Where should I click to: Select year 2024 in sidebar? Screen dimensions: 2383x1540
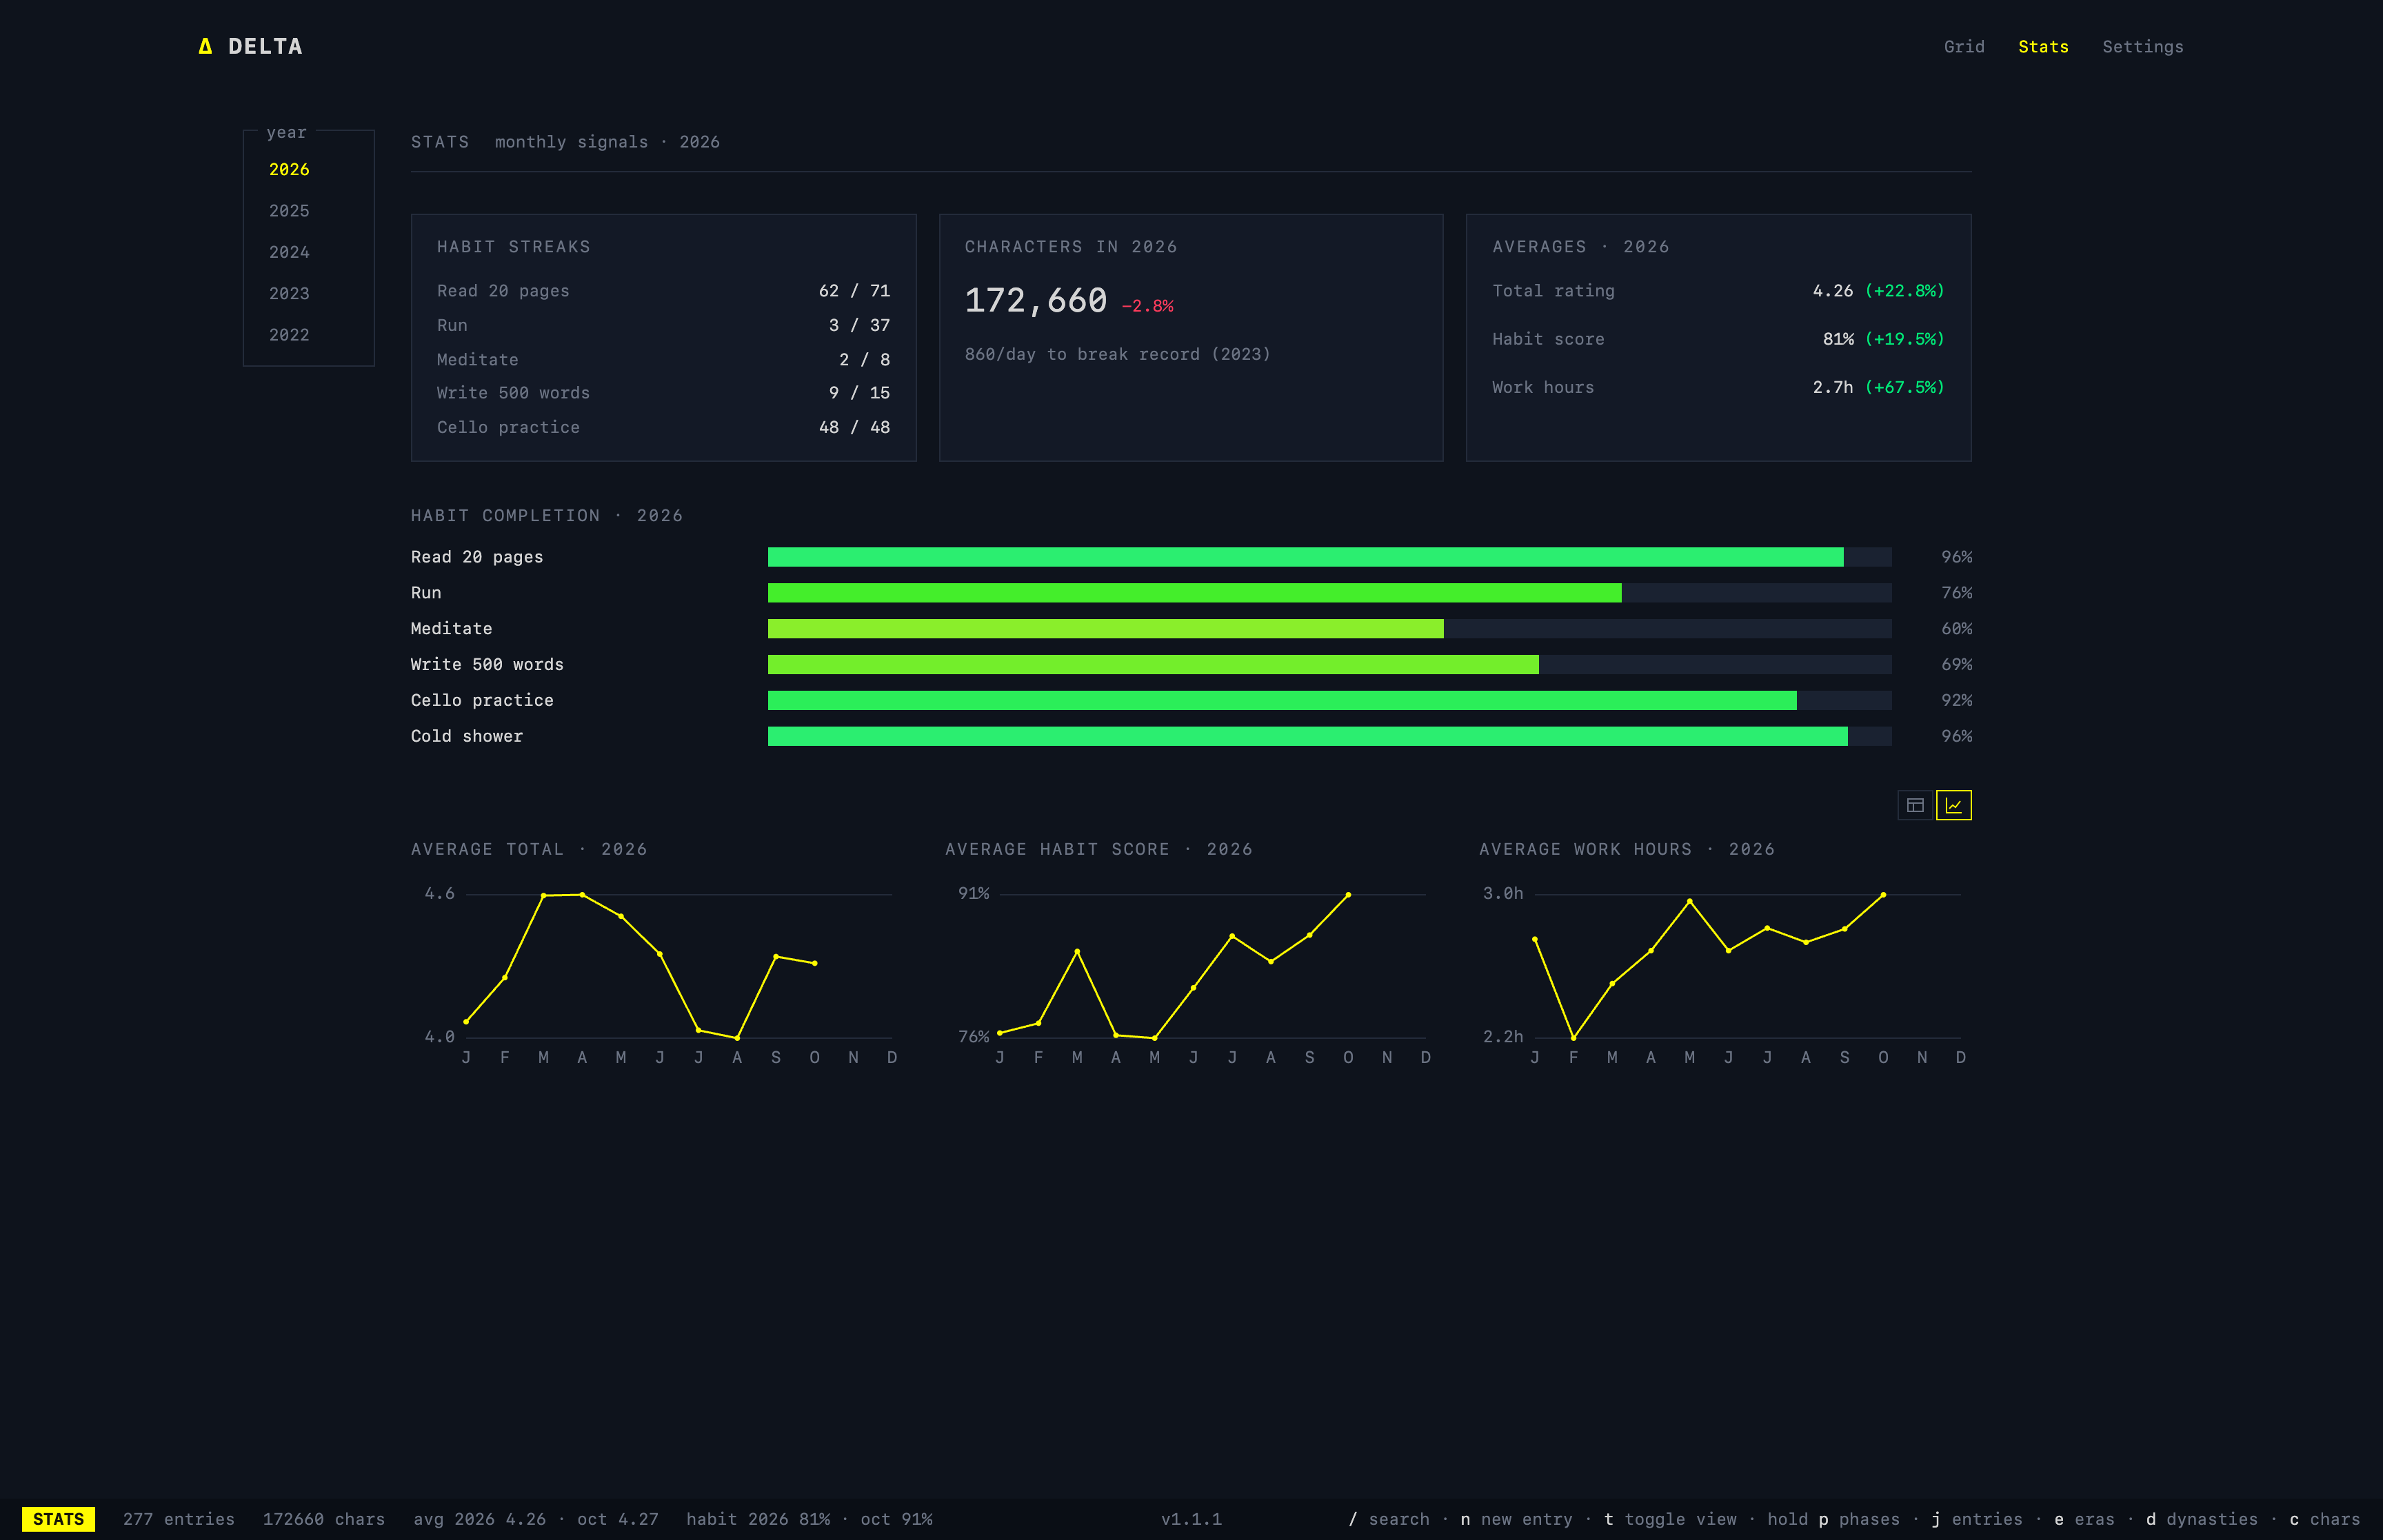pos(289,252)
